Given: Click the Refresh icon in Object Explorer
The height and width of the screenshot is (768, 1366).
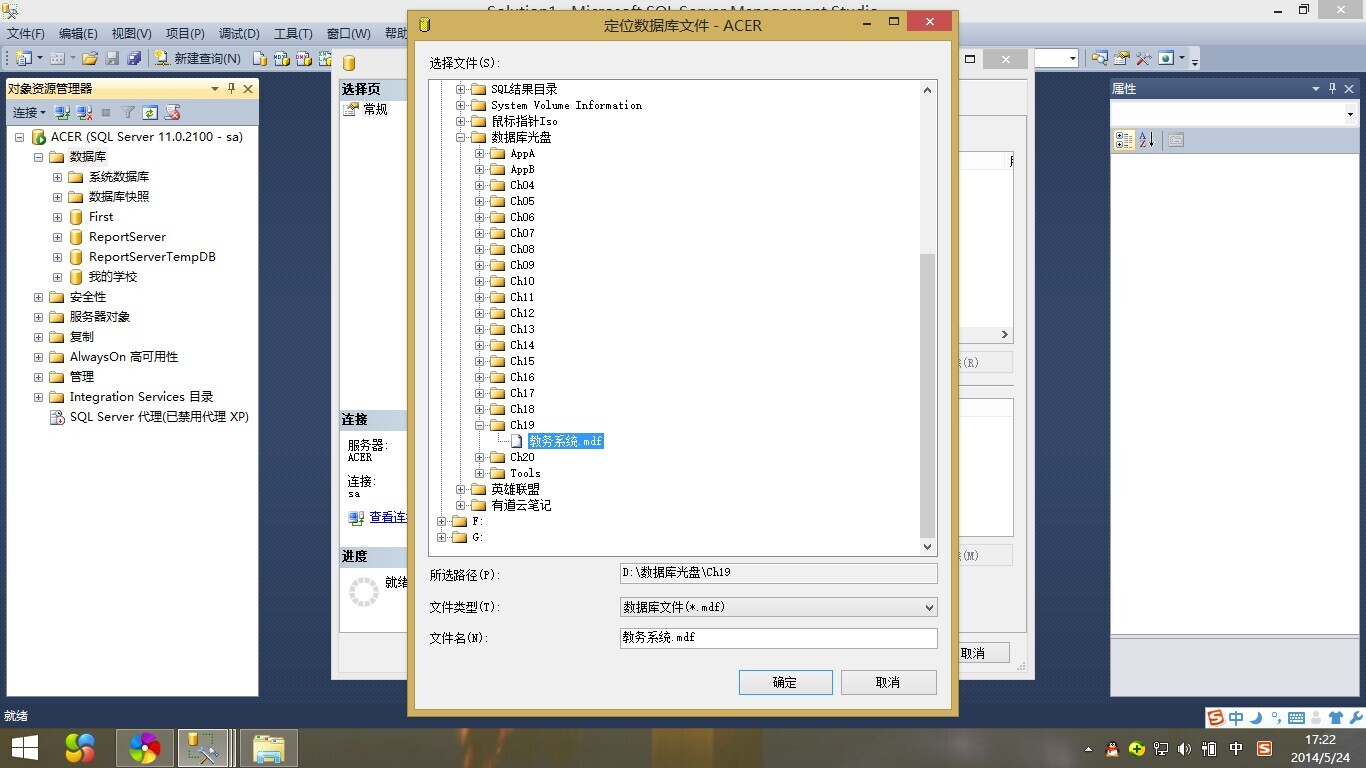Looking at the screenshot, I should coord(150,113).
